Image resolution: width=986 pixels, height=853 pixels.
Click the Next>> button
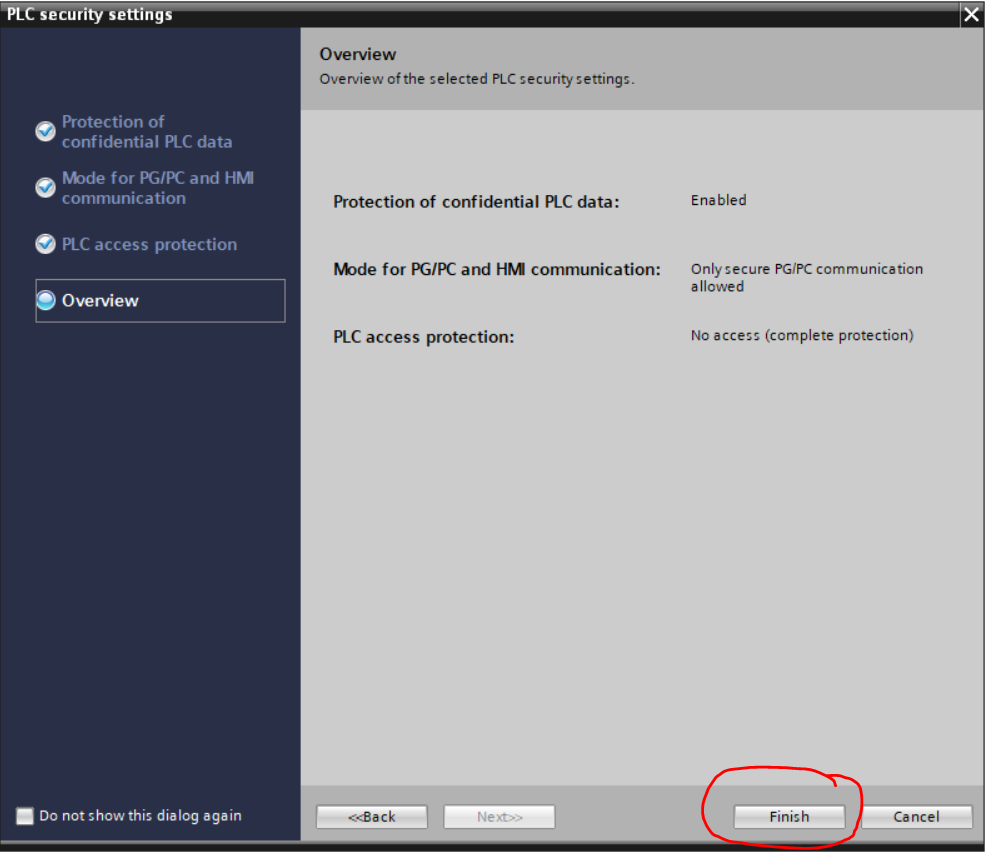point(499,817)
